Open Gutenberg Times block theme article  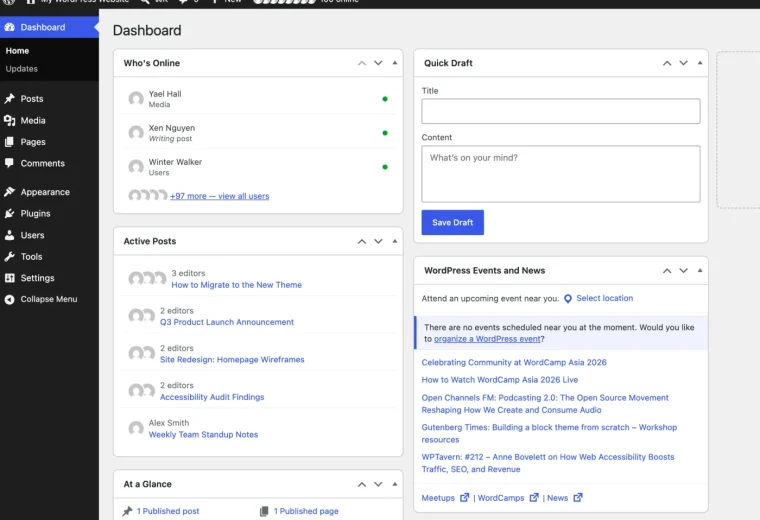[x=549, y=433]
